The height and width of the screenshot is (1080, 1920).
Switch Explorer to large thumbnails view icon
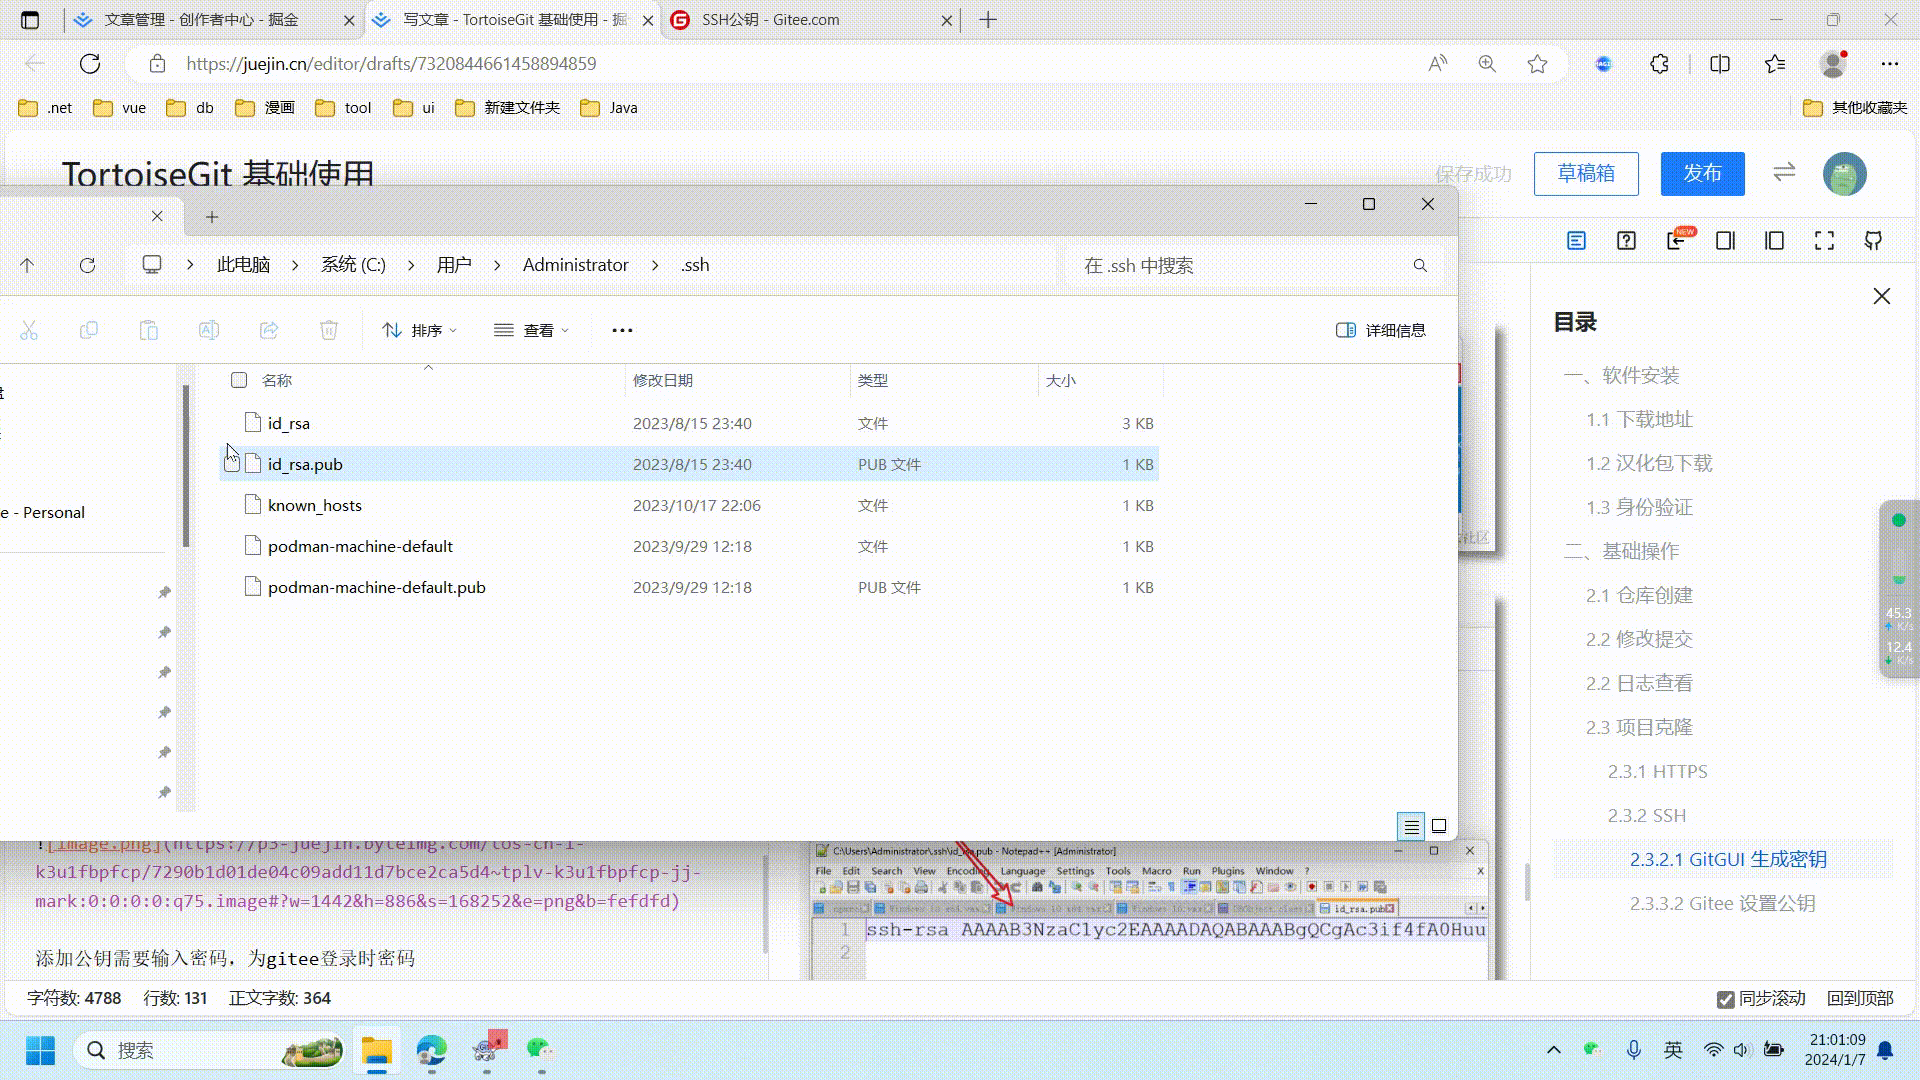click(1439, 826)
